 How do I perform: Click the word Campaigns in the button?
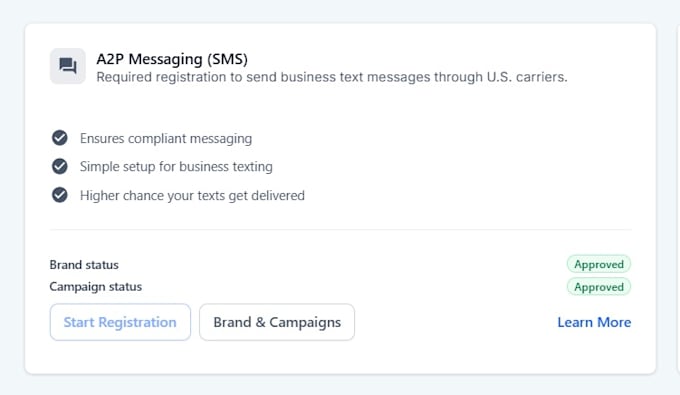[305, 323]
